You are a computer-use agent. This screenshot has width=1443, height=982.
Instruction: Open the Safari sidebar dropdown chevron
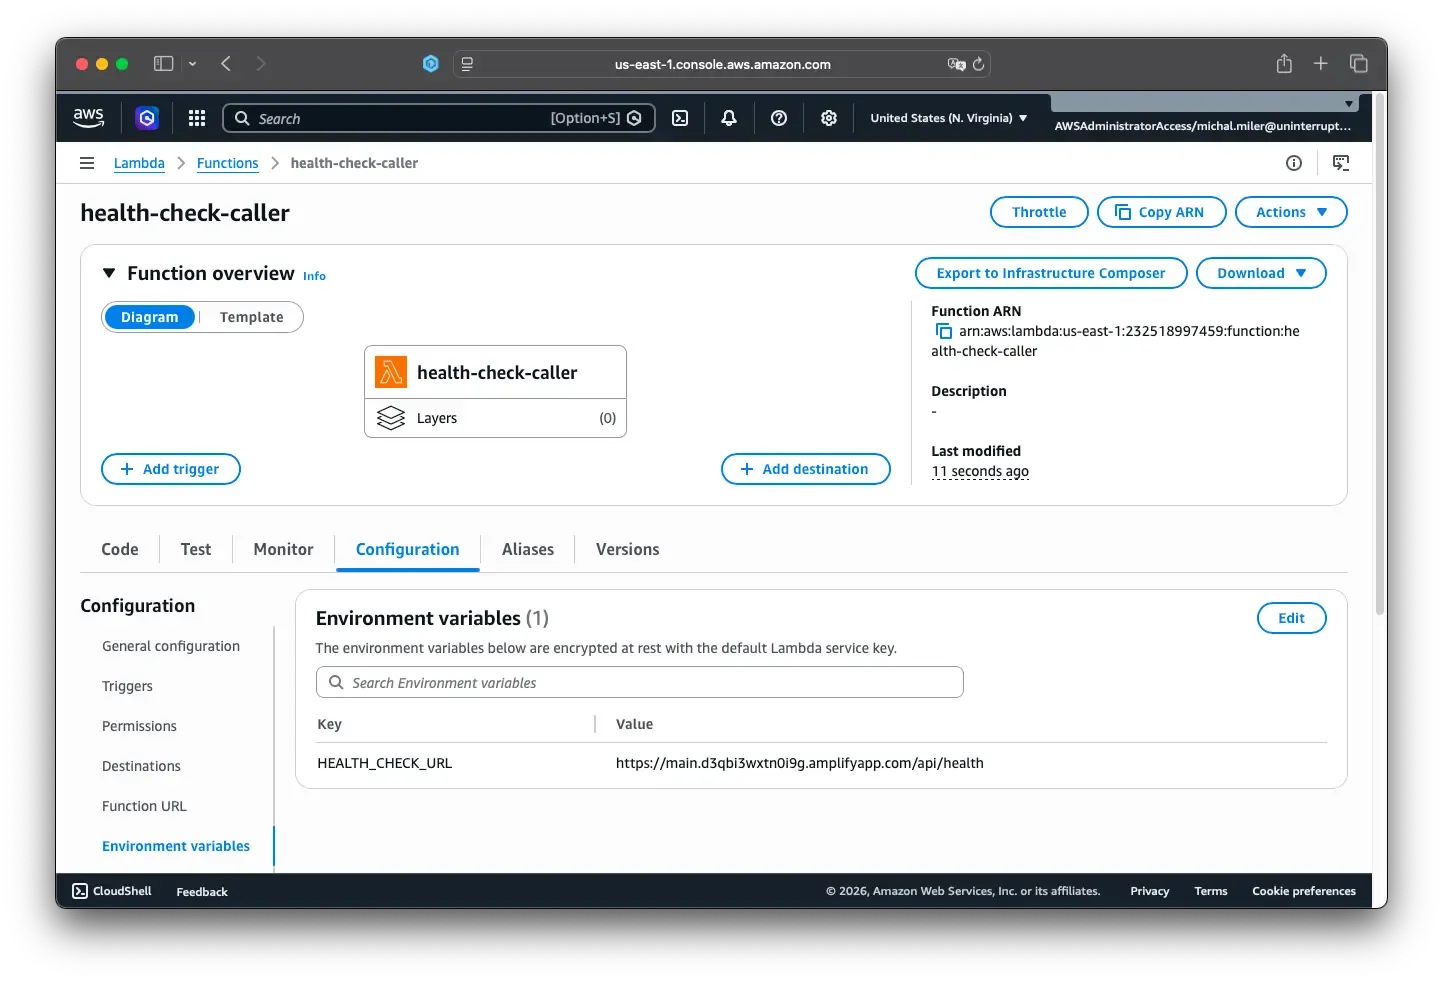tap(192, 64)
